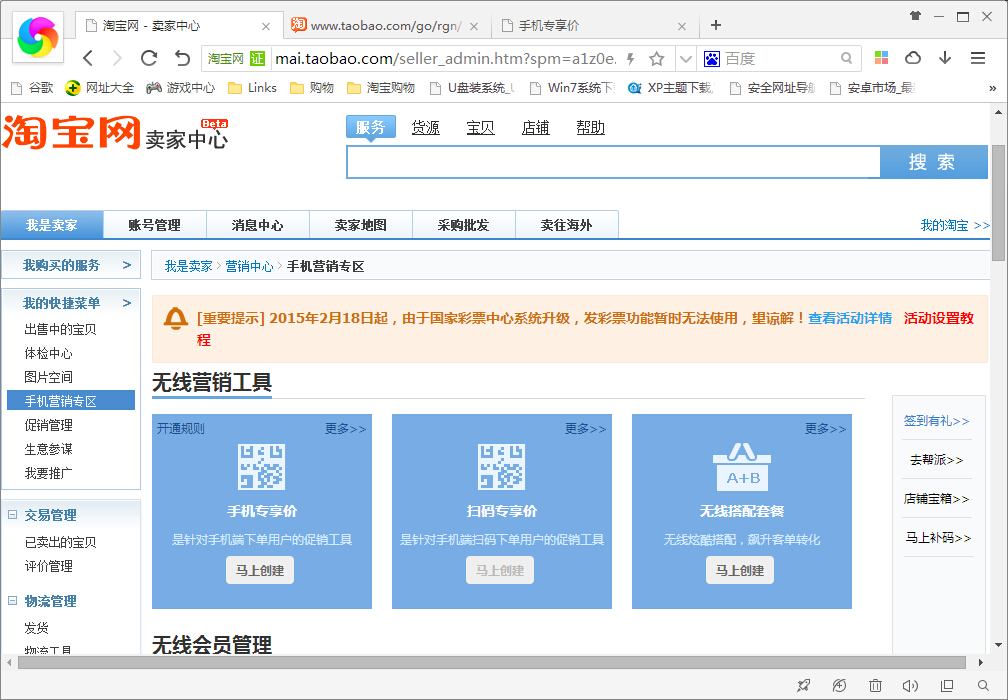
Task: Collapse the 交易管理 section
Action: click(12, 514)
